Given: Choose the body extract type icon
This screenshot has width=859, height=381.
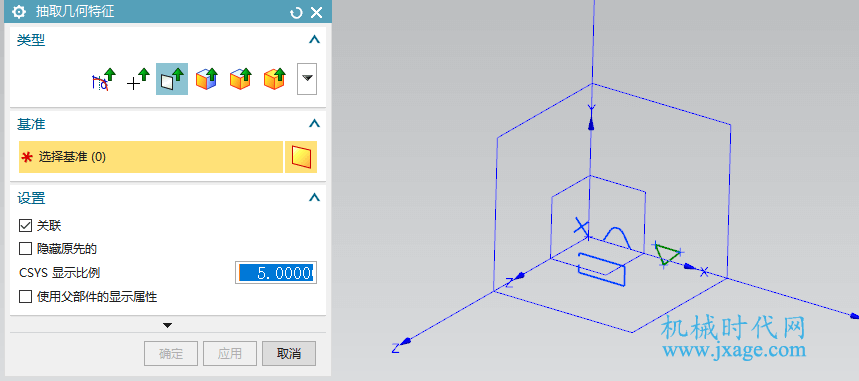Looking at the screenshot, I should (274, 79).
